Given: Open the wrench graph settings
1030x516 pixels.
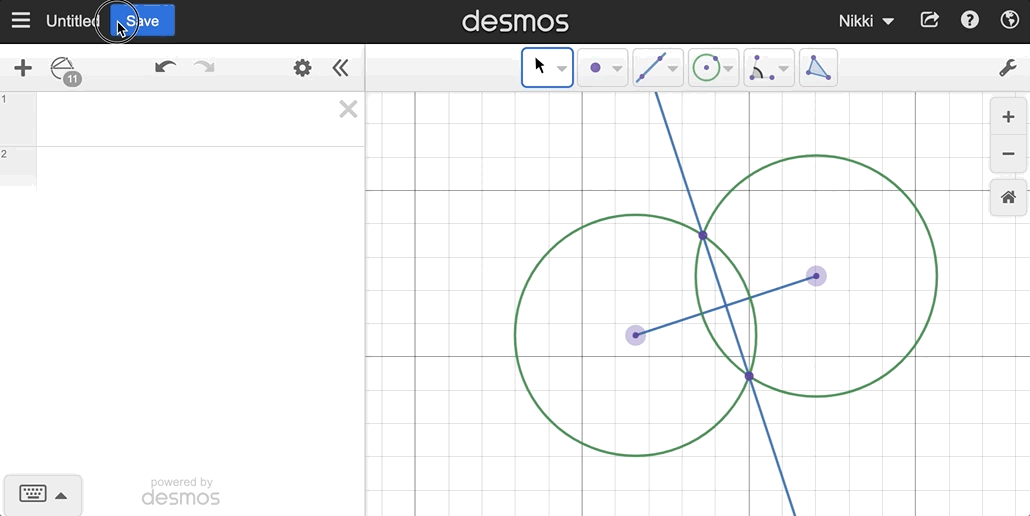Looking at the screenshot, I should (x=1008, y=68).
